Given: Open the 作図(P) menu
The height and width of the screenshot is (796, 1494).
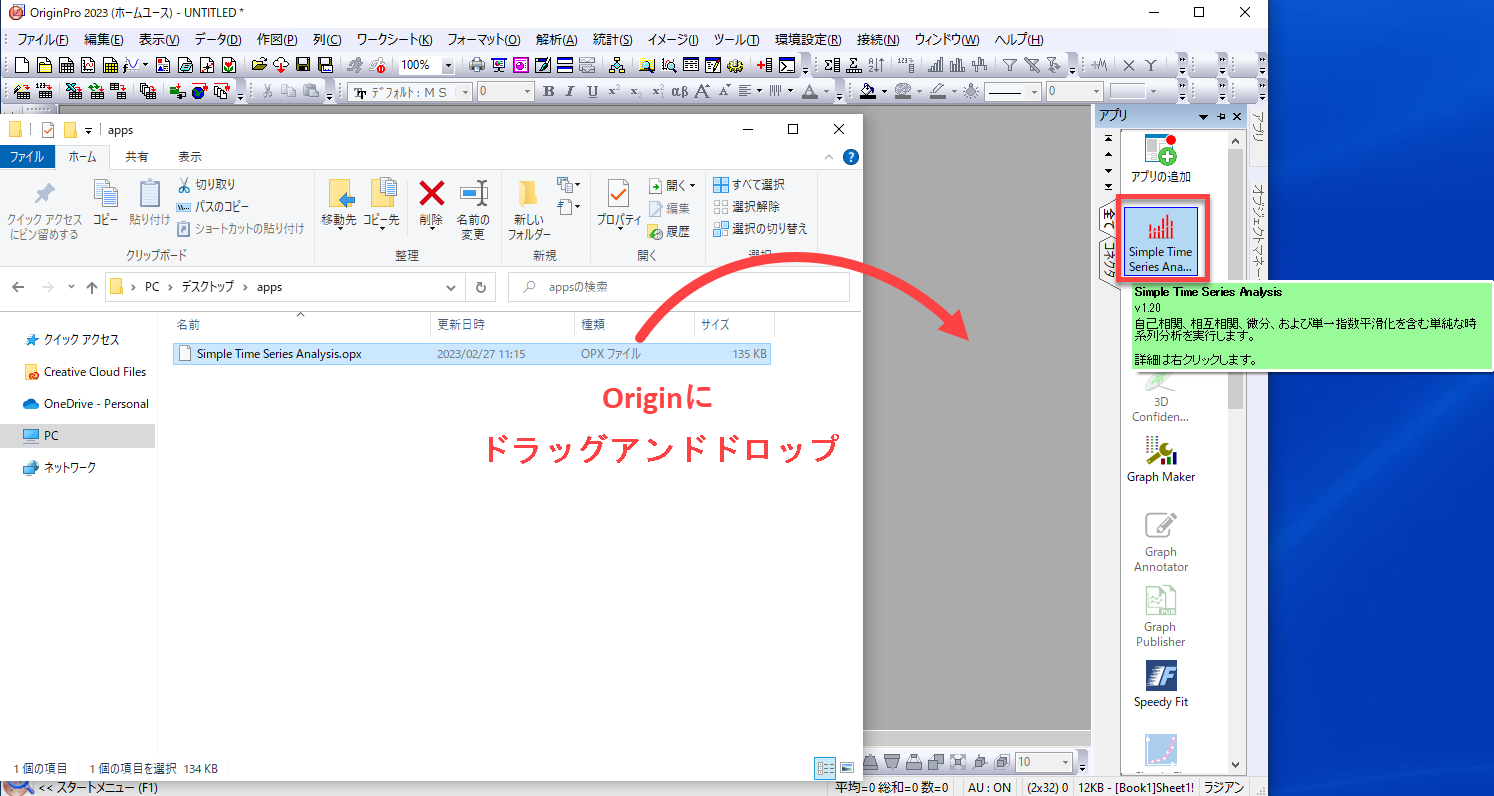Looking at the screenshot, I should (277, 40).
